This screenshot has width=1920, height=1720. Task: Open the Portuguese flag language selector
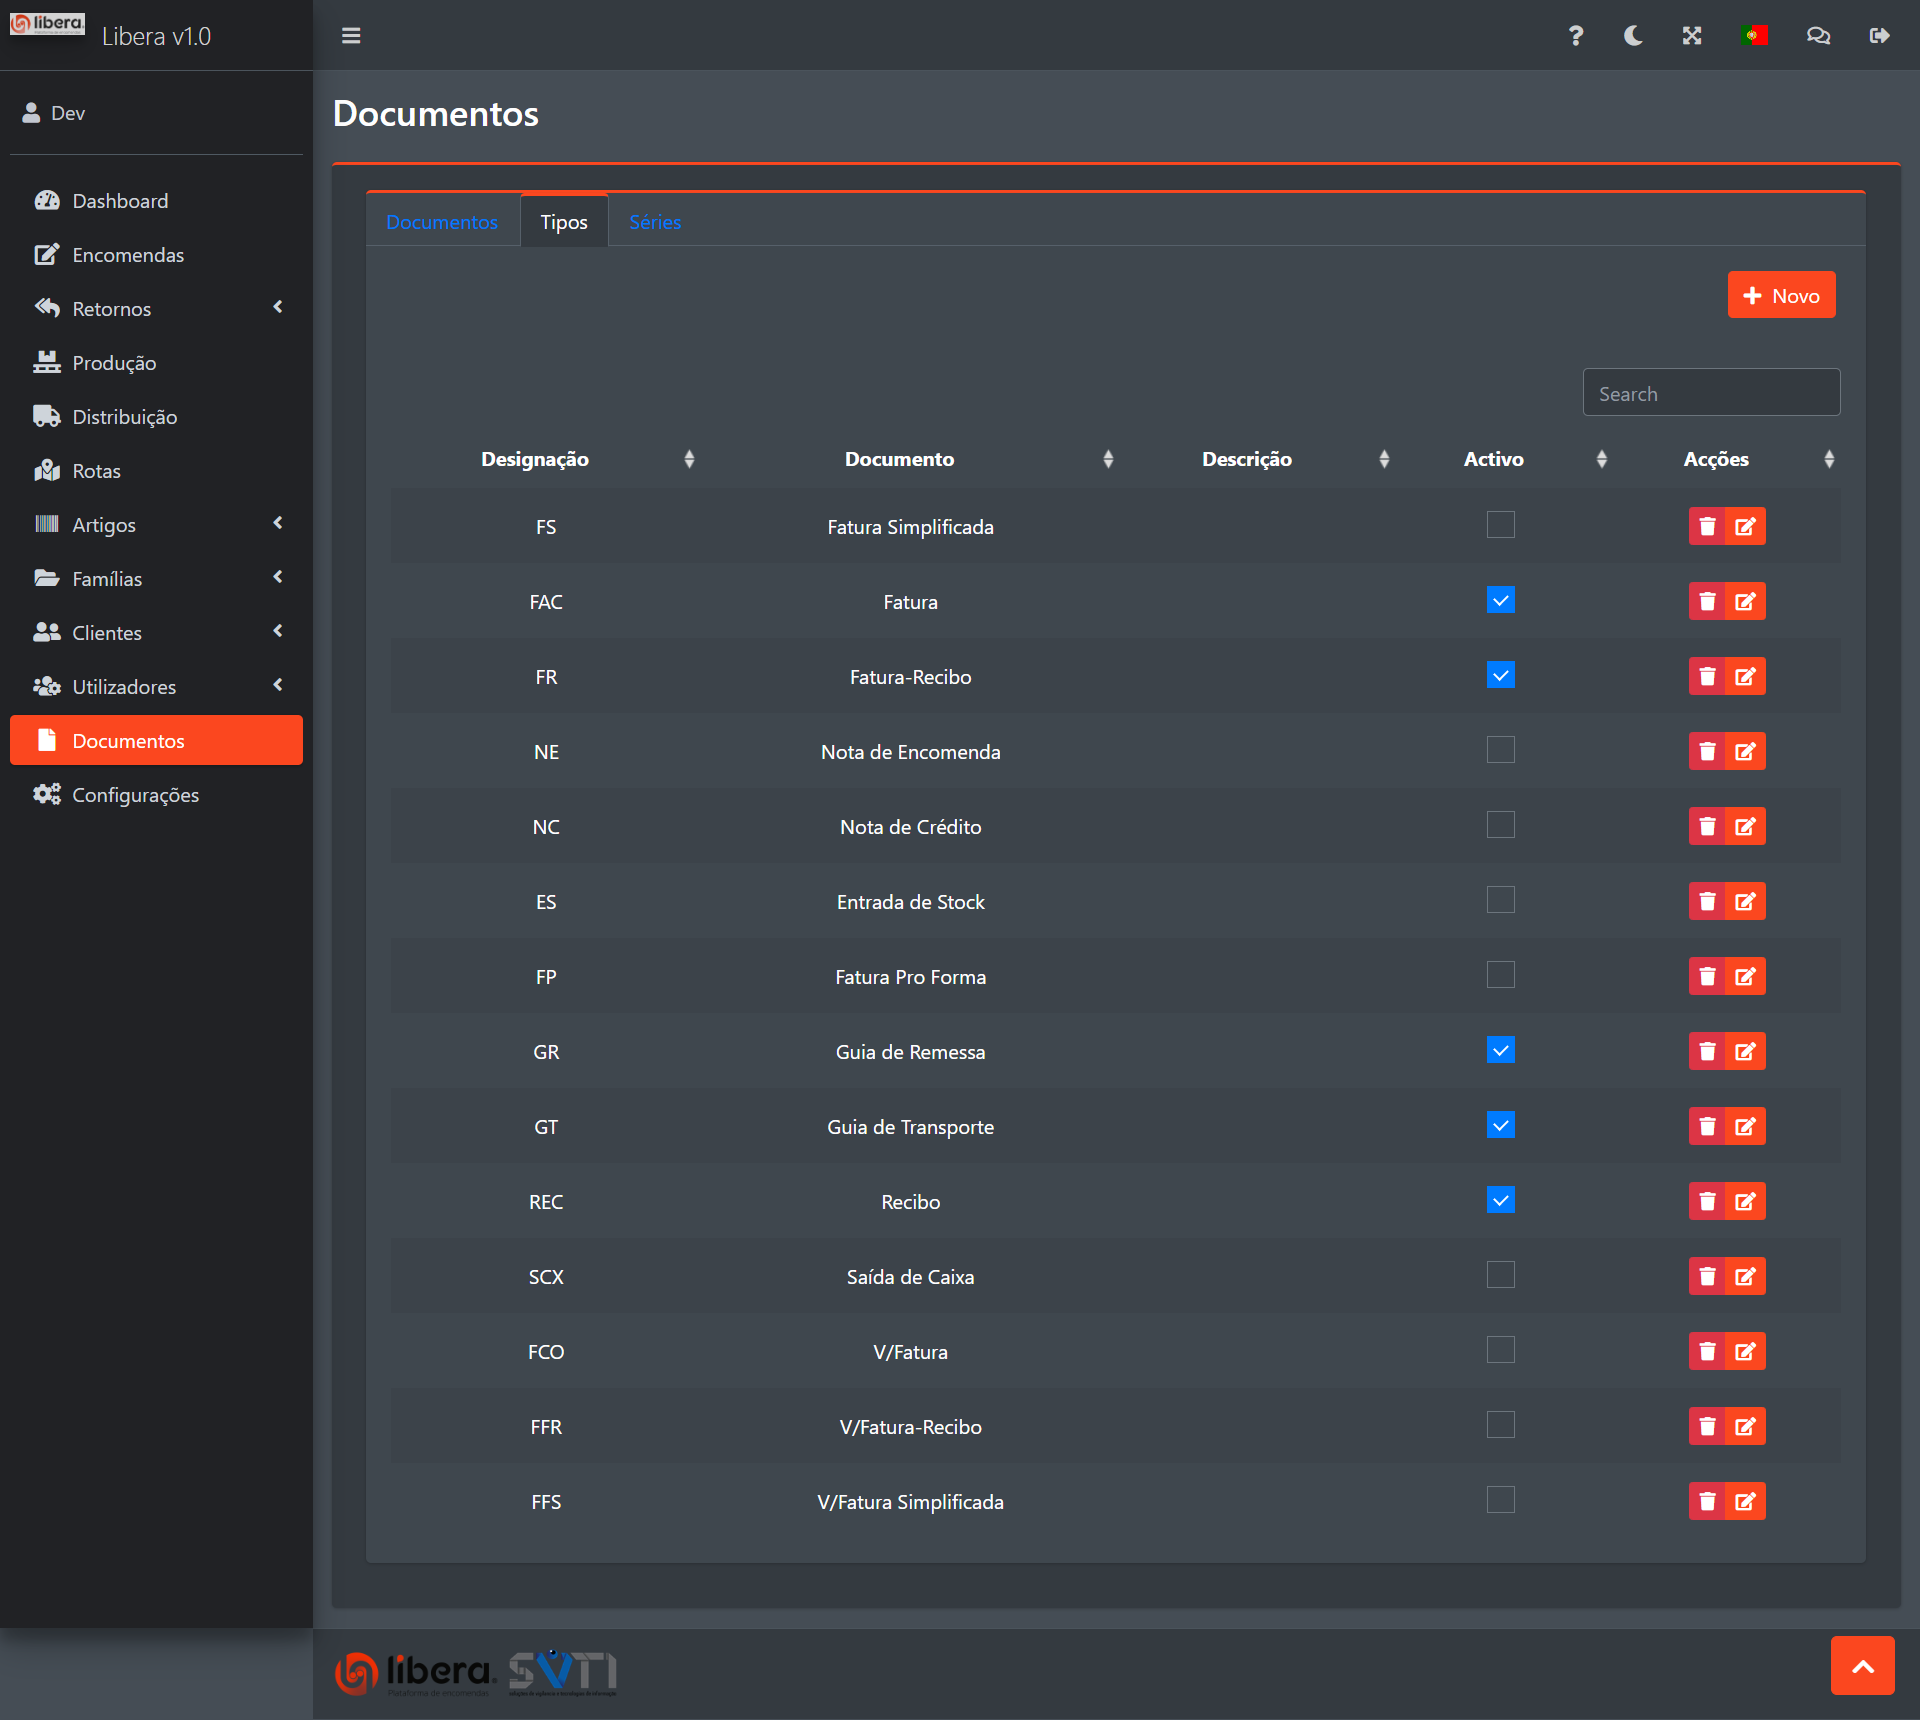(x=1754, y=36)
